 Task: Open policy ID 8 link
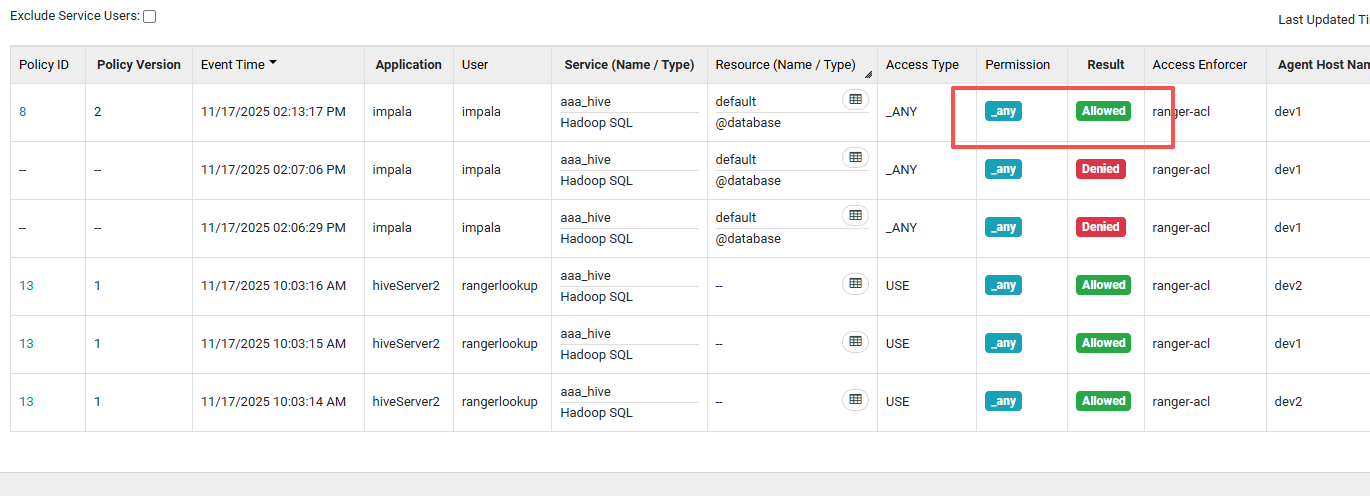click(x=23, y=112)
